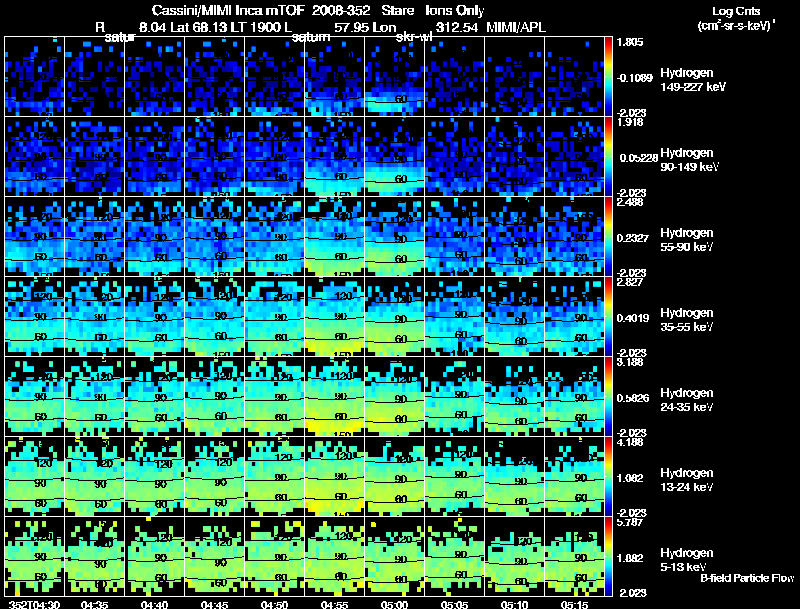Select 'Hydrogen 55-90 keV' row label
Image resolution: width=800 pixels, height=609 pixels.
click(x=687, y=240)
